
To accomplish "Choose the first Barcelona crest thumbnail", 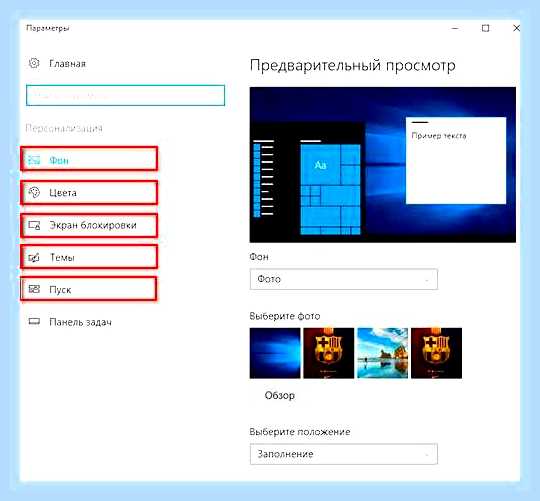I will (x=329, y=353).
